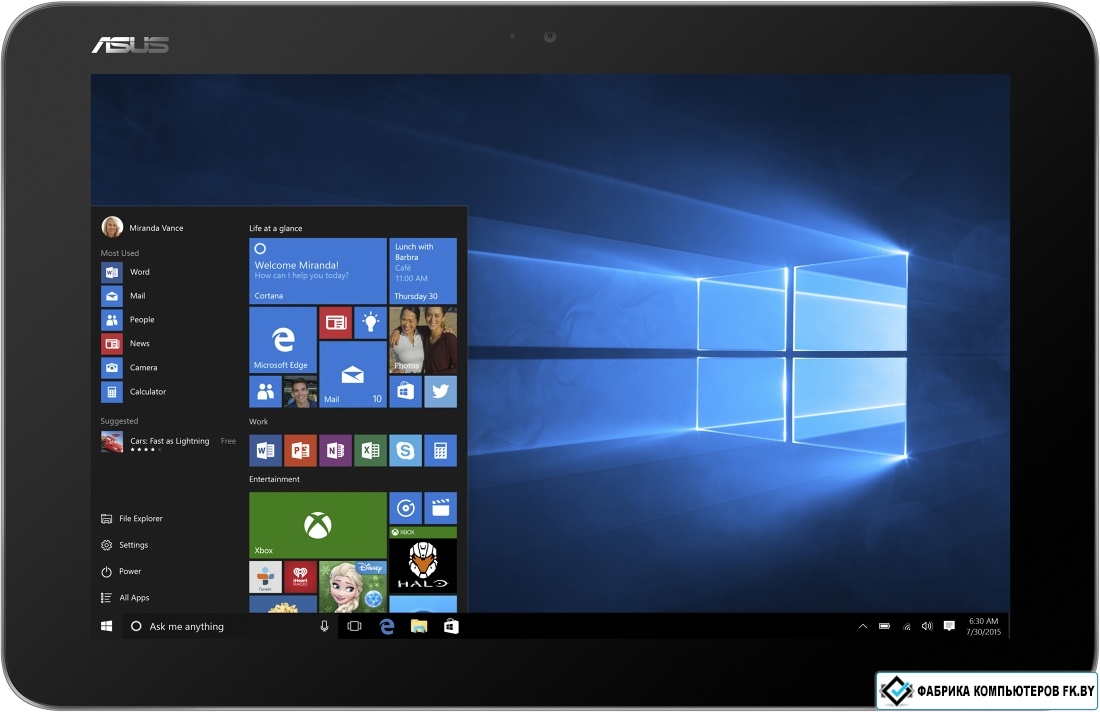Open the red News tile
The image size is (1100, 712).
pyautogui.click(x=335, y=323)
